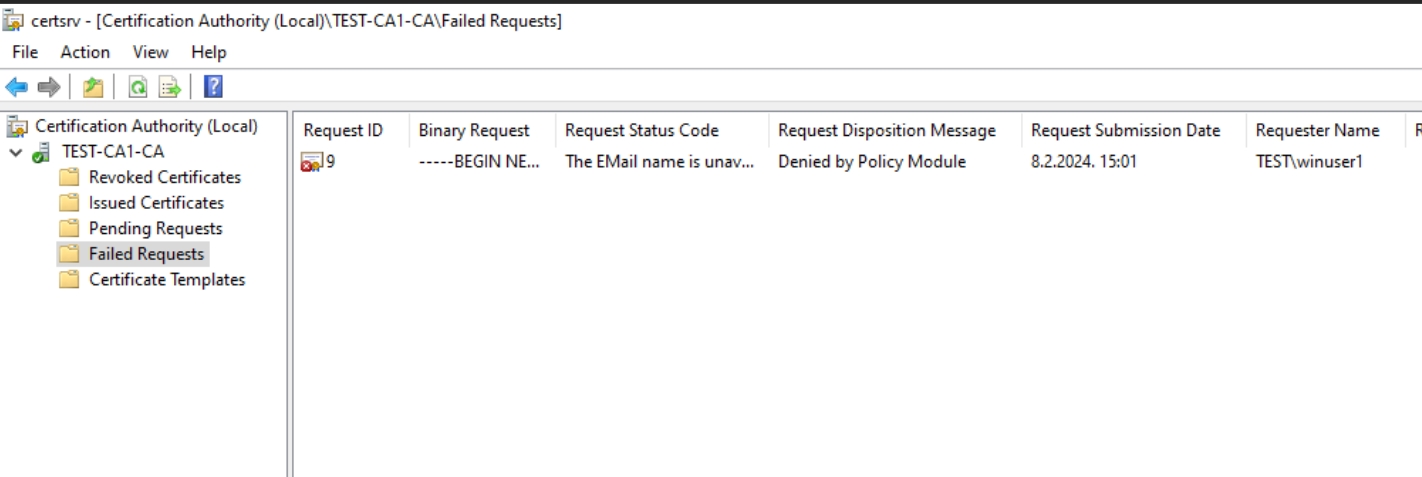Select the failed request 9 row icon
This screenshot has height=477, width=1422.
(311, 162)
